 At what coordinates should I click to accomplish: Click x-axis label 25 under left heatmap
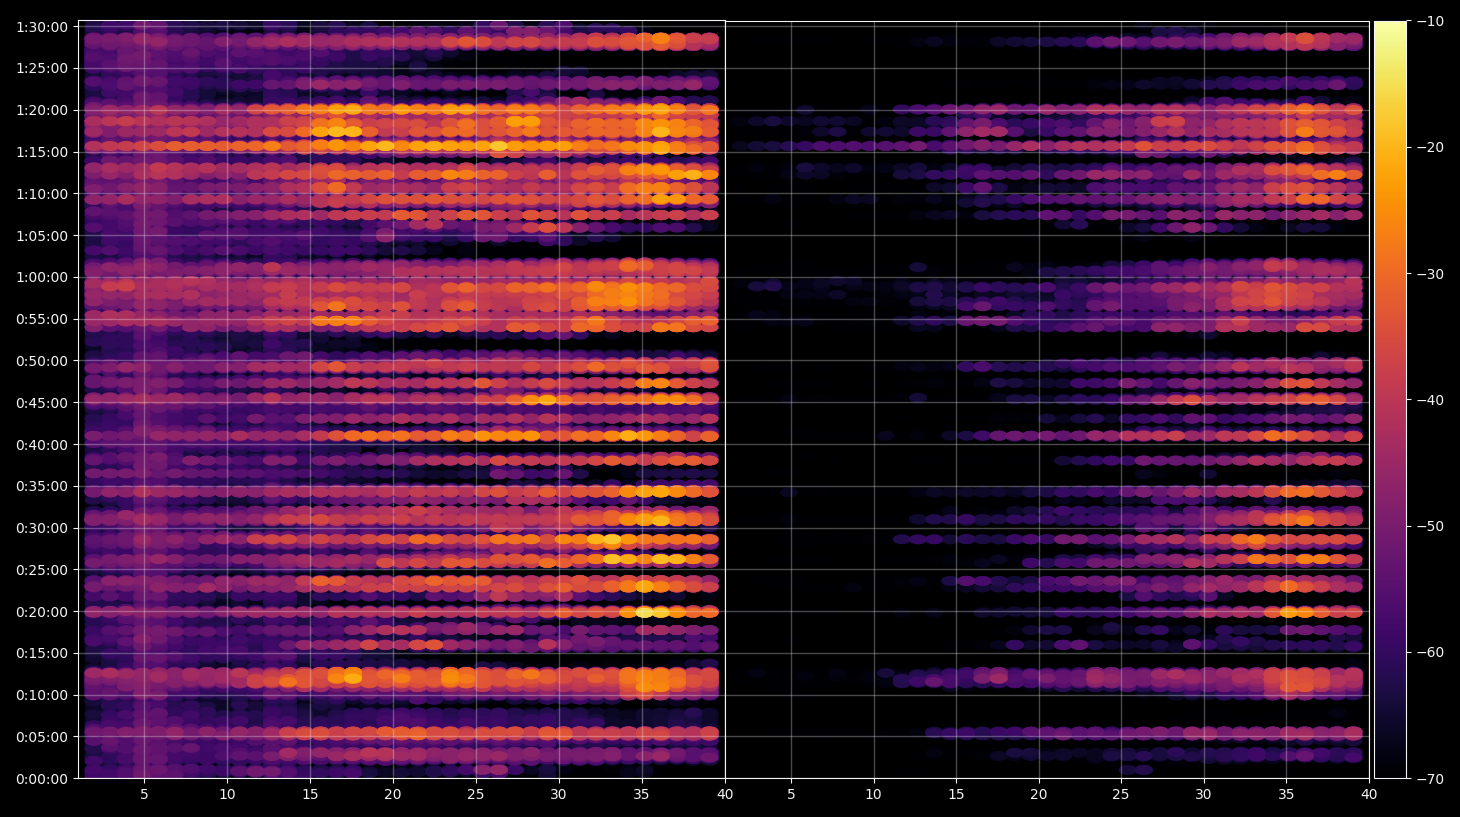[475, 795]
